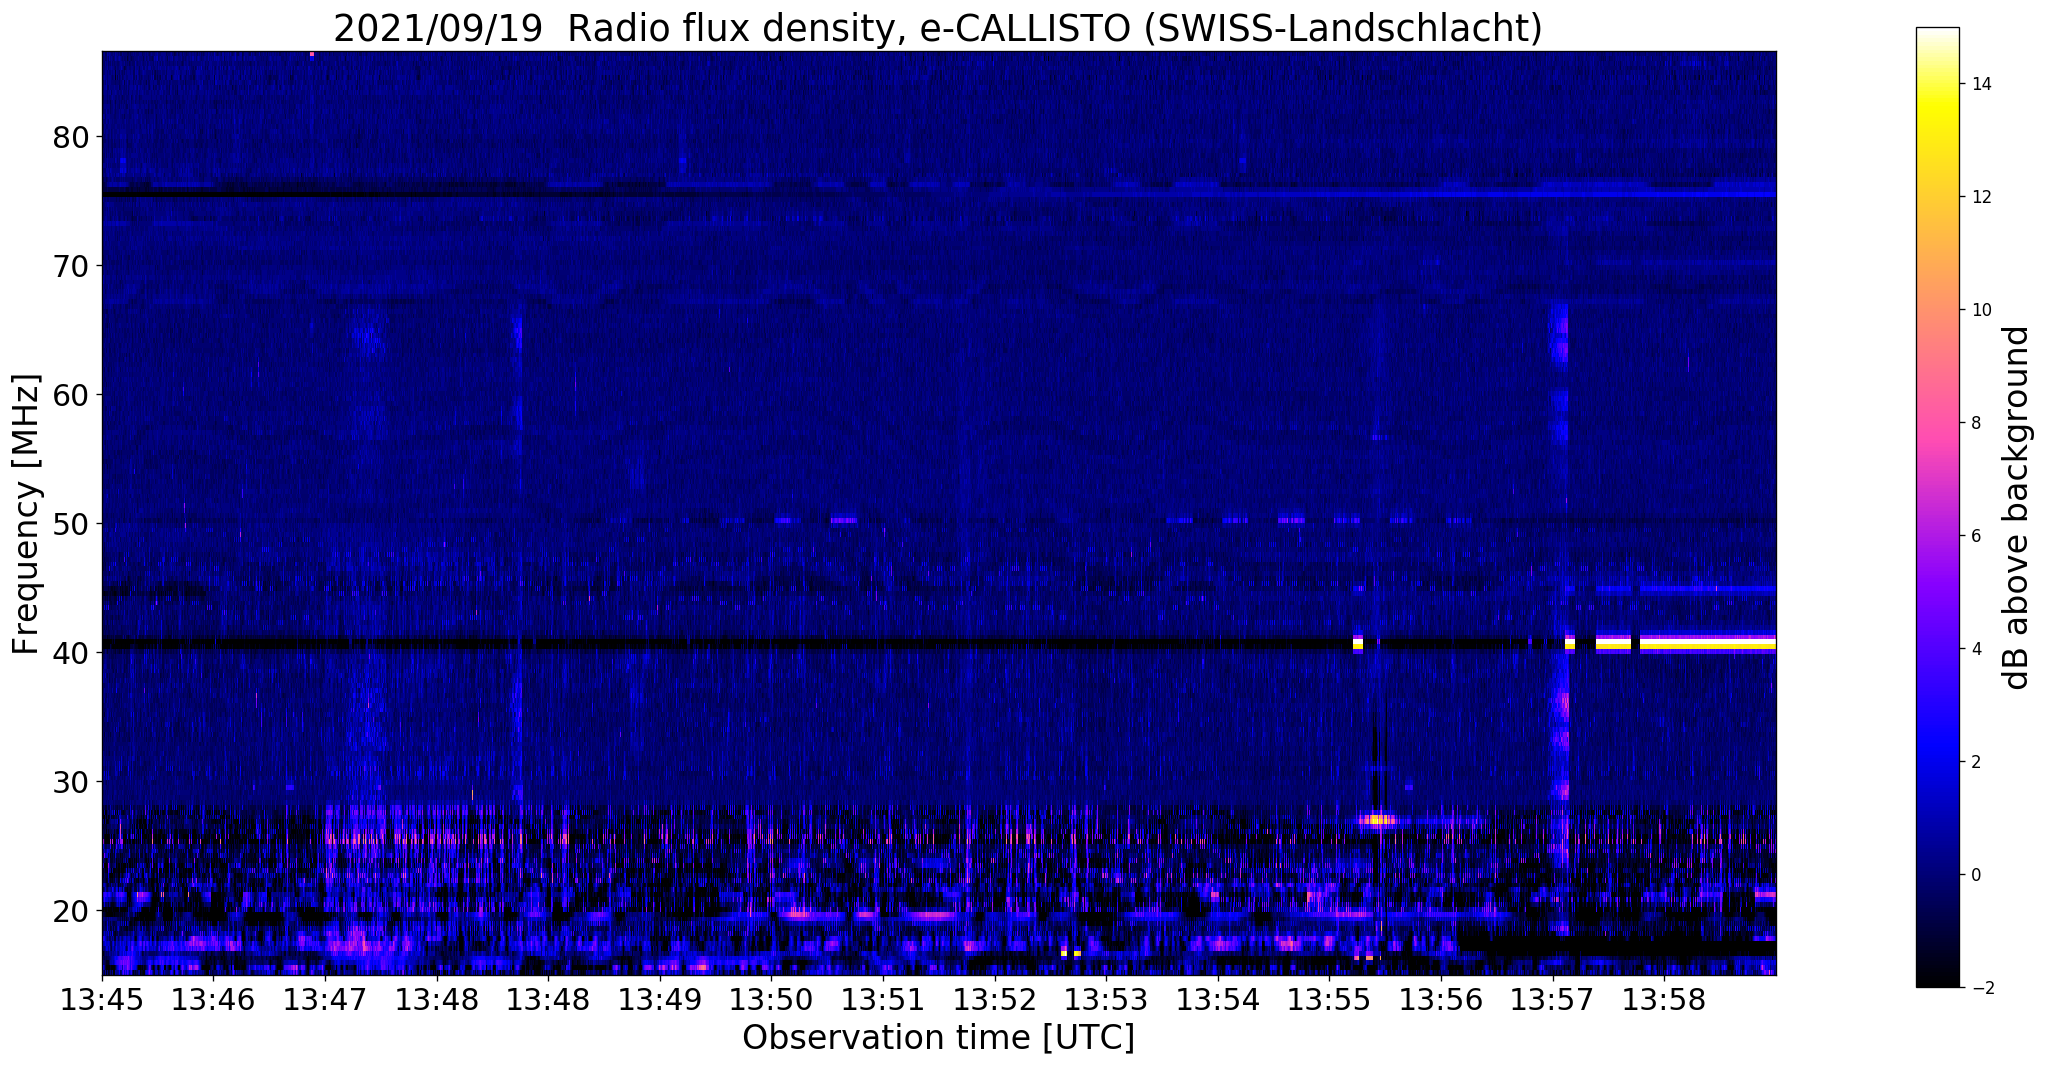The image size is (2047, 1067).
Task: Click the 13:51 time tick label
Action: click(883, 1000)
